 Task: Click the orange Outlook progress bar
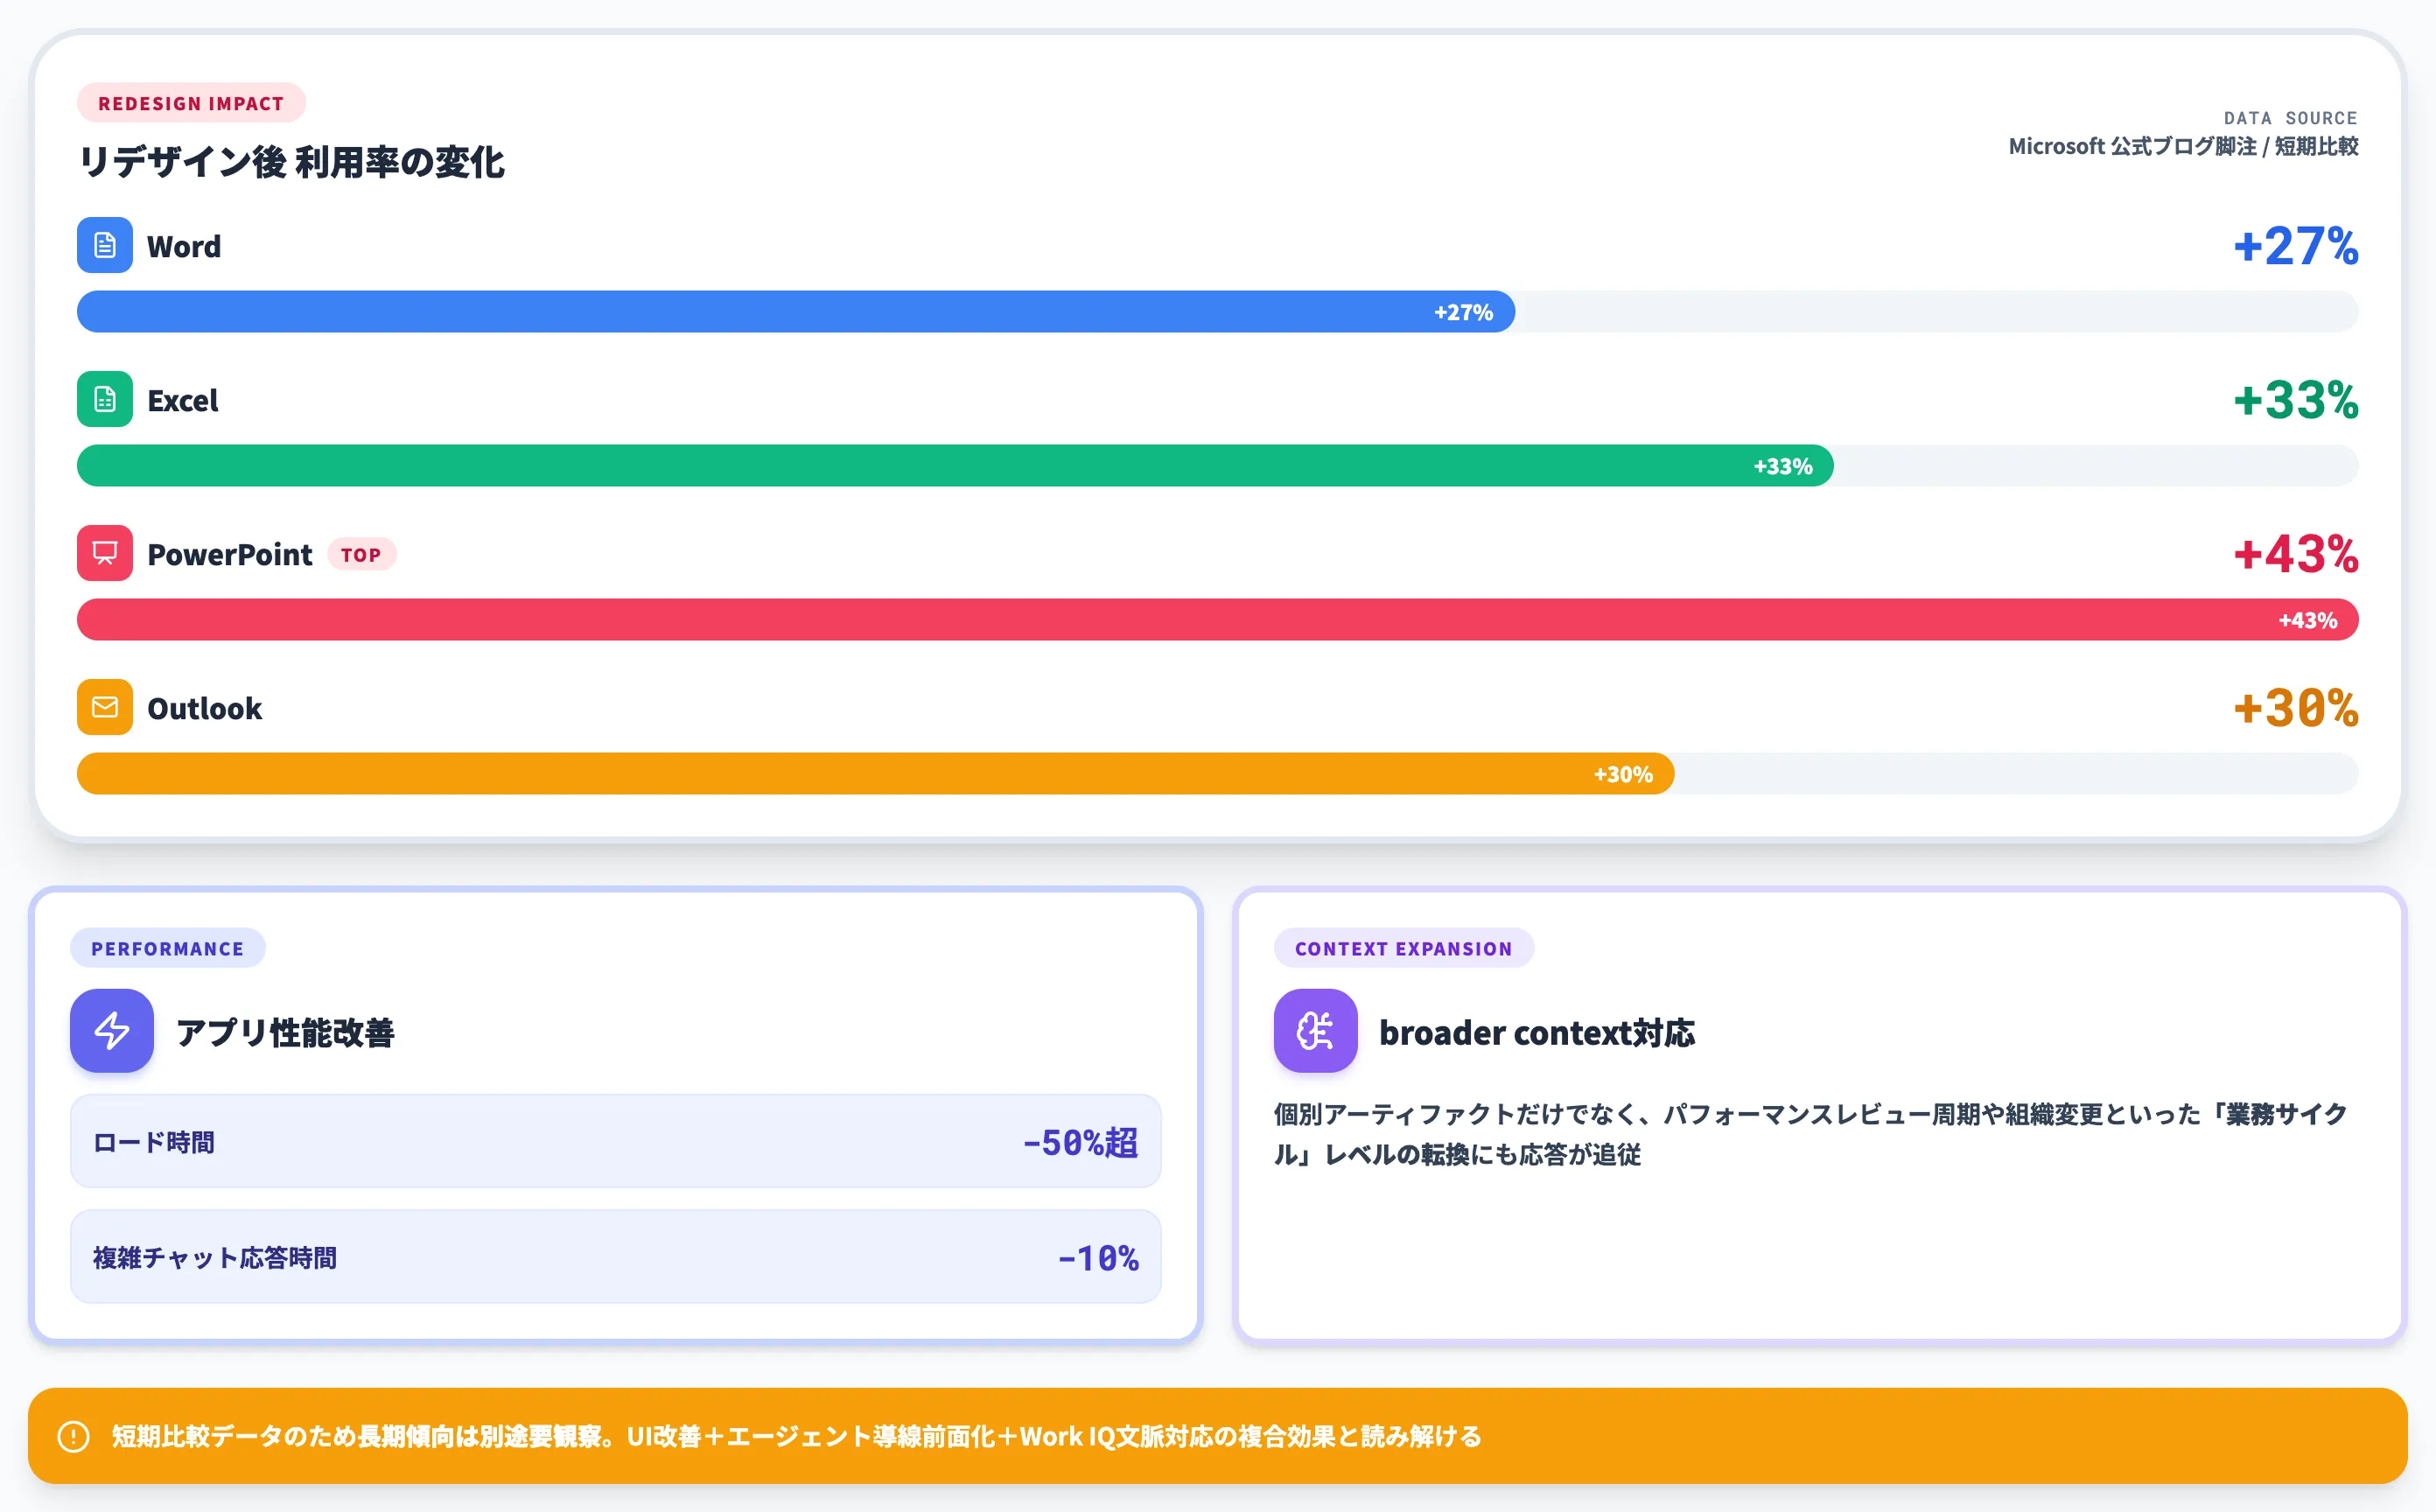click(x=876, y=774)
